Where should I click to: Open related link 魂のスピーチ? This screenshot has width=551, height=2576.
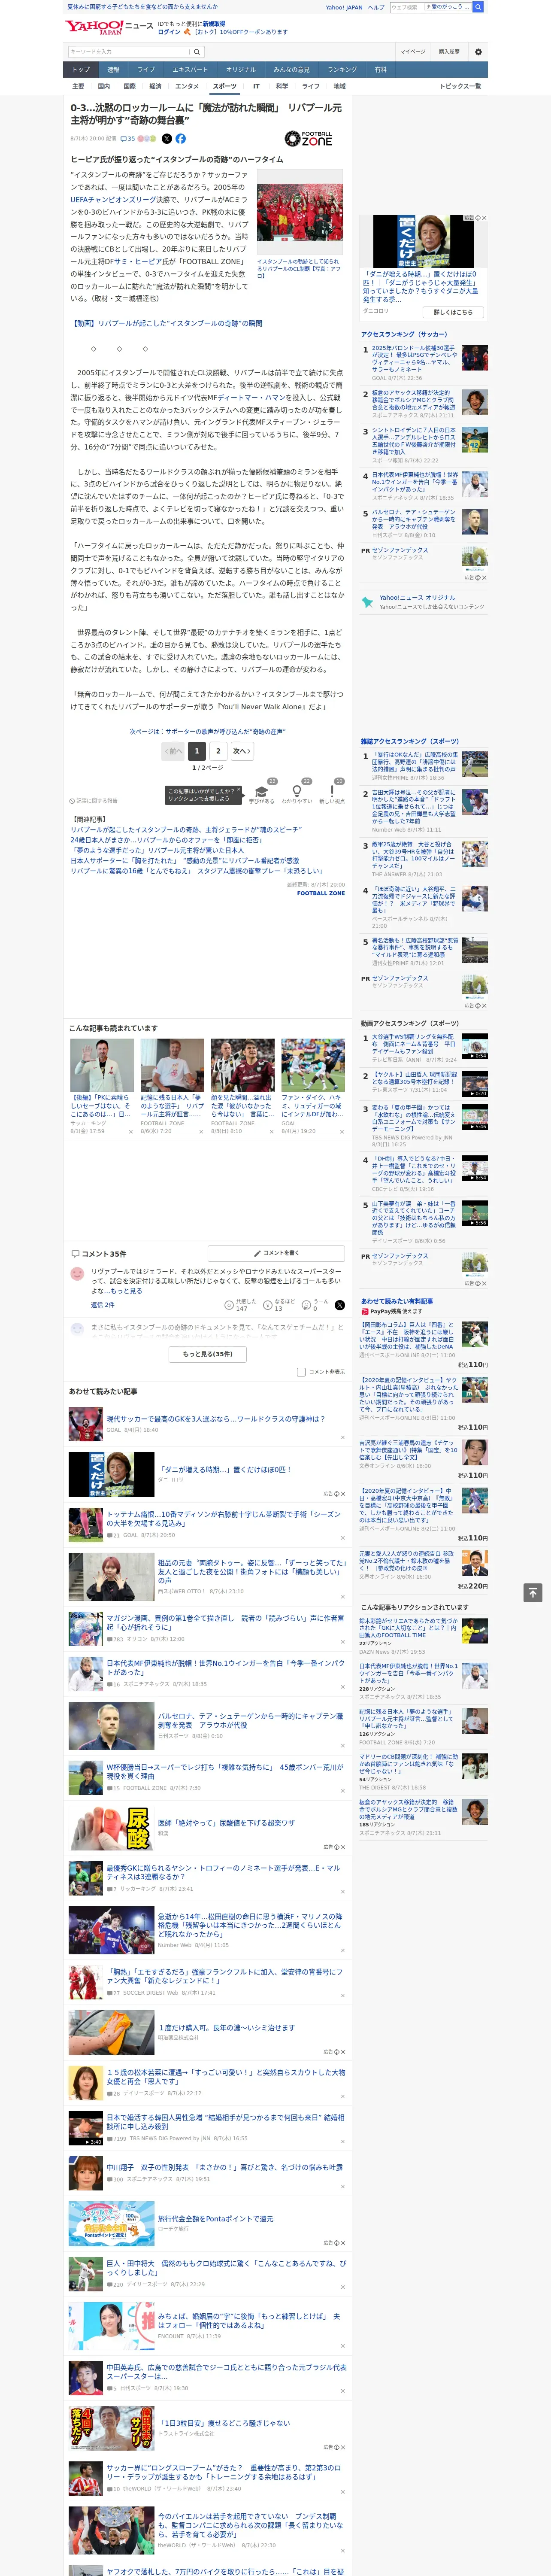pos(186,830)
